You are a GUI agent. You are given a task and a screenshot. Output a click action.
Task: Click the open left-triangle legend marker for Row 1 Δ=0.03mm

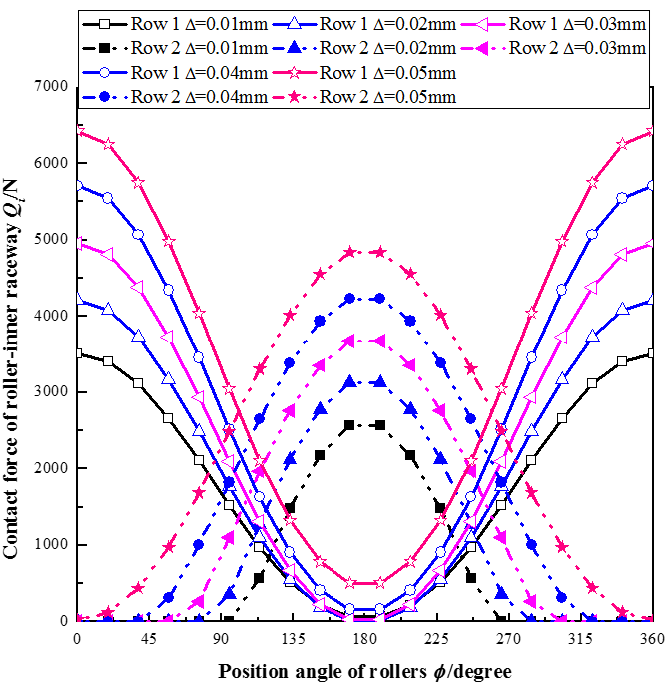(x=484, y=23)
